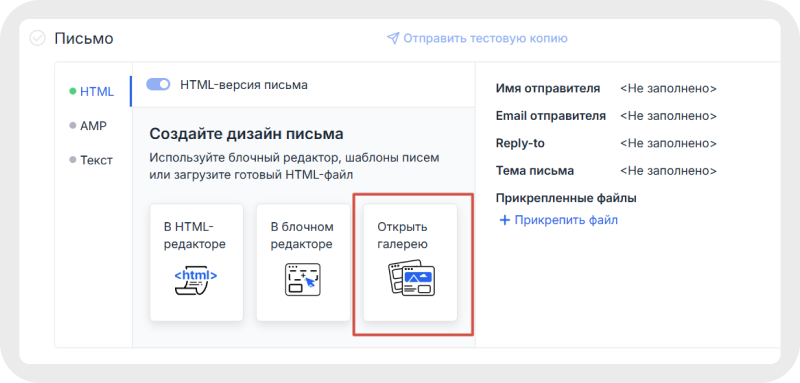This screenshot has height=383, width=800.
Task: Click the green dot beside HTML
Action: pos(72,92)
